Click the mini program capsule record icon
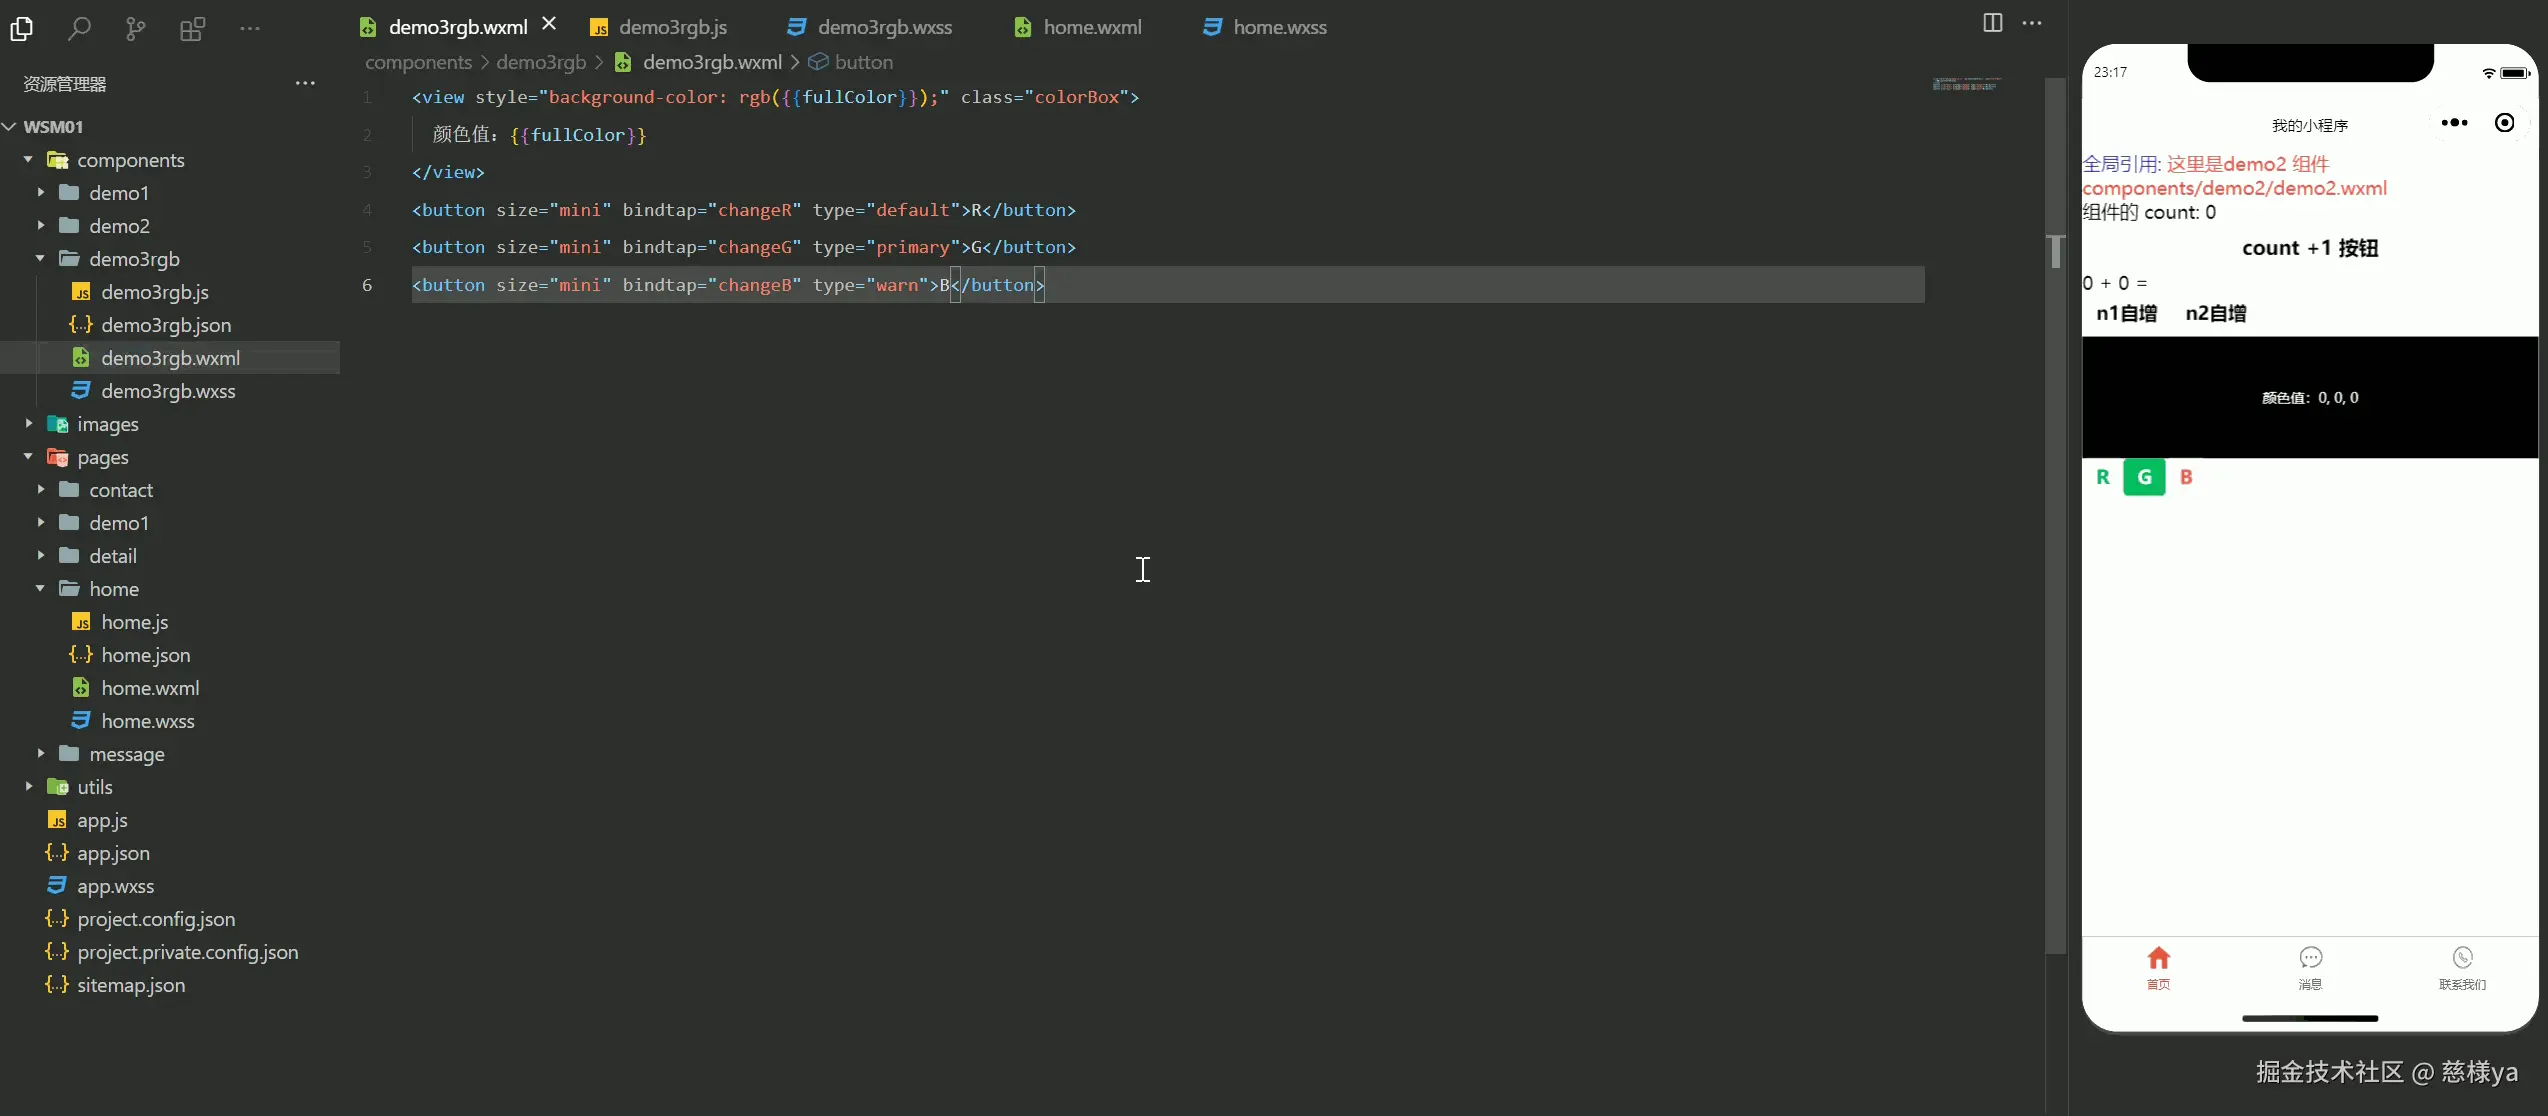Screen dimensions: 2548x1116 (x=2504, y=123)
